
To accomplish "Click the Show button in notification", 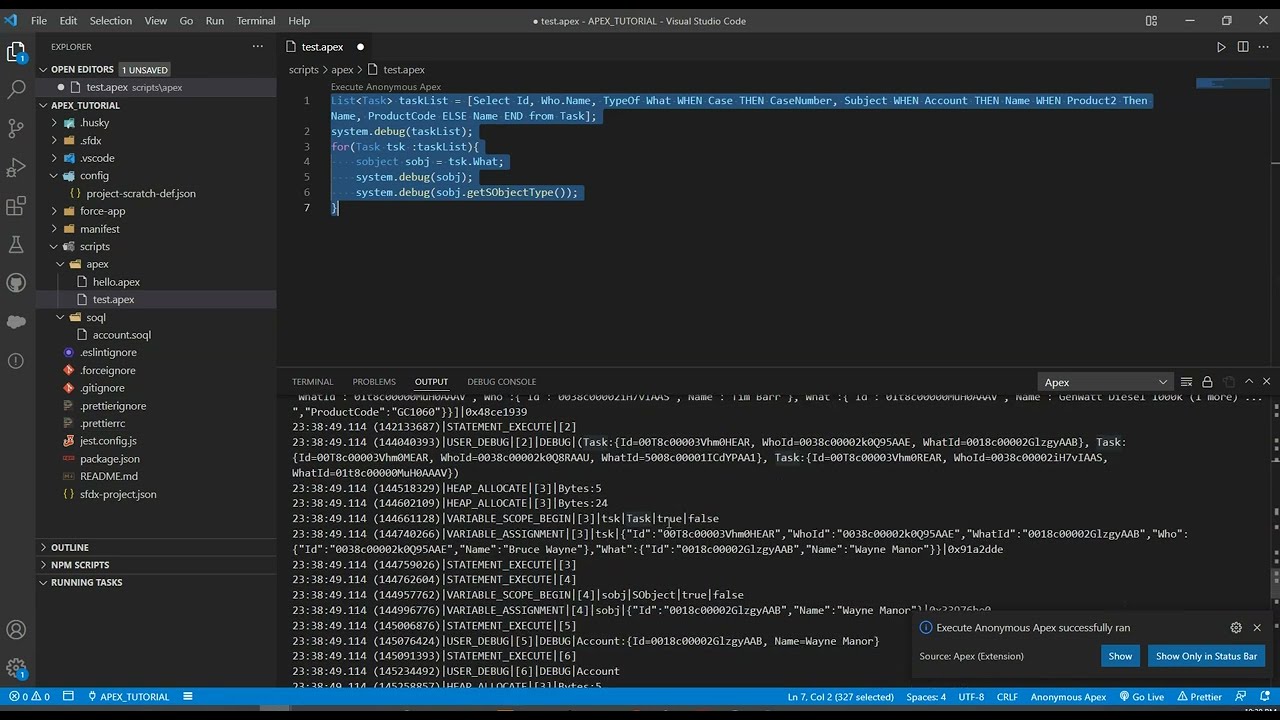I will 1120,656.
